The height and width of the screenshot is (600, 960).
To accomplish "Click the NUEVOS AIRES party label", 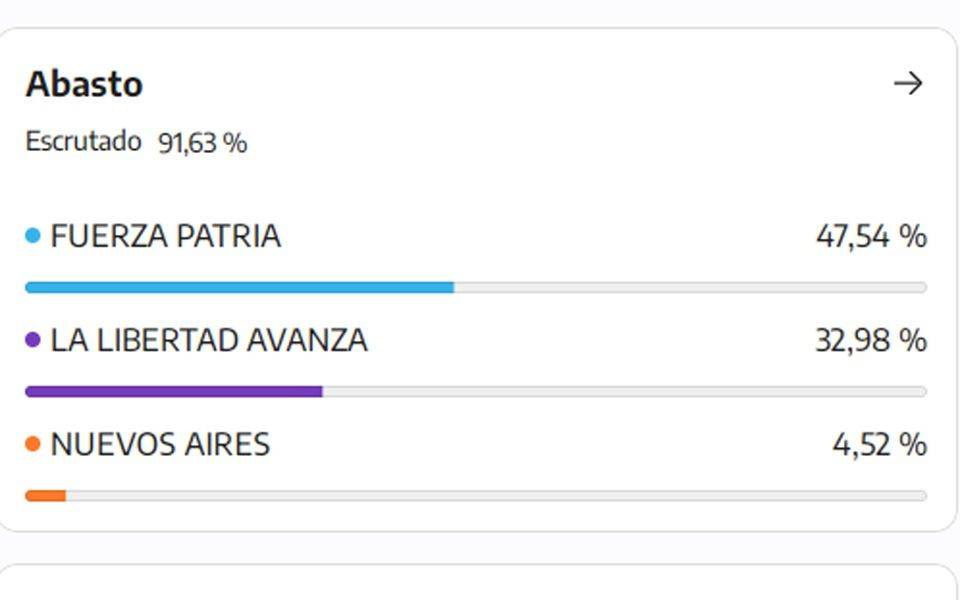I will (x=160, y=444).
